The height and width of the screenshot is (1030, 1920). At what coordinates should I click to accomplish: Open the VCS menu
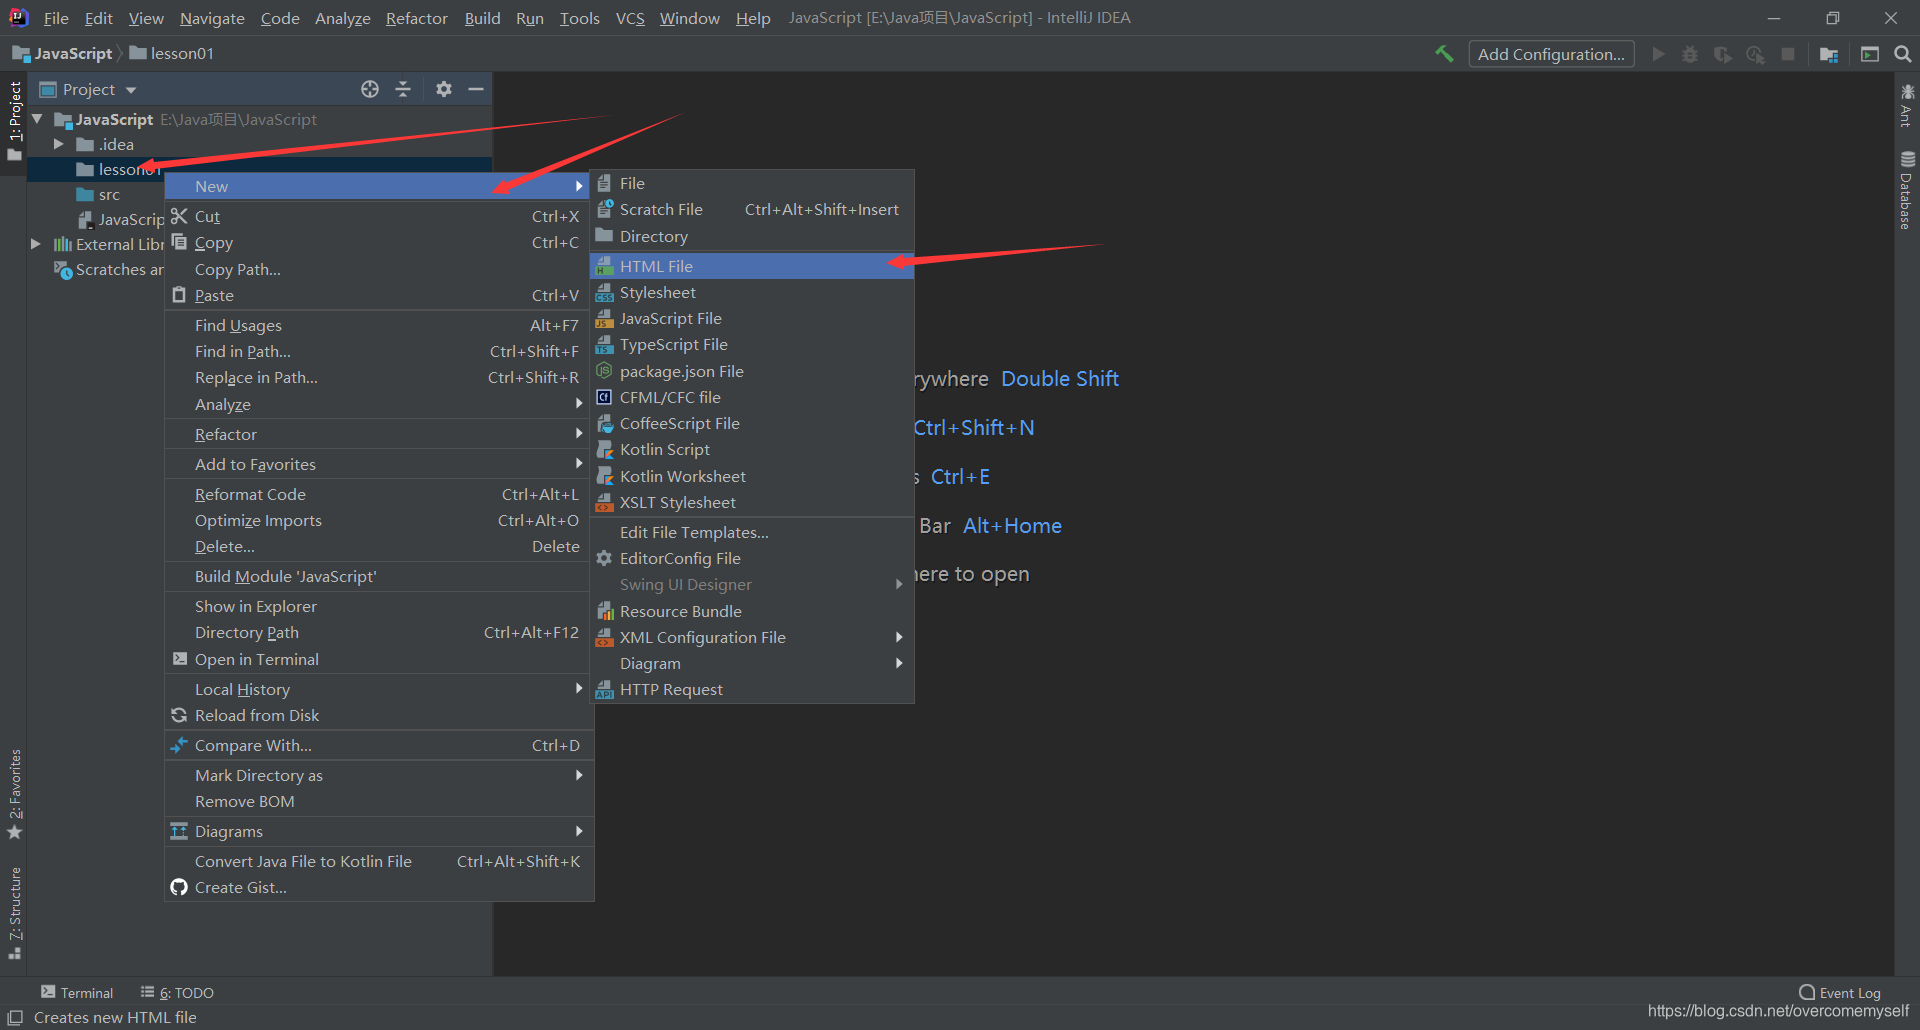(630, 18)
